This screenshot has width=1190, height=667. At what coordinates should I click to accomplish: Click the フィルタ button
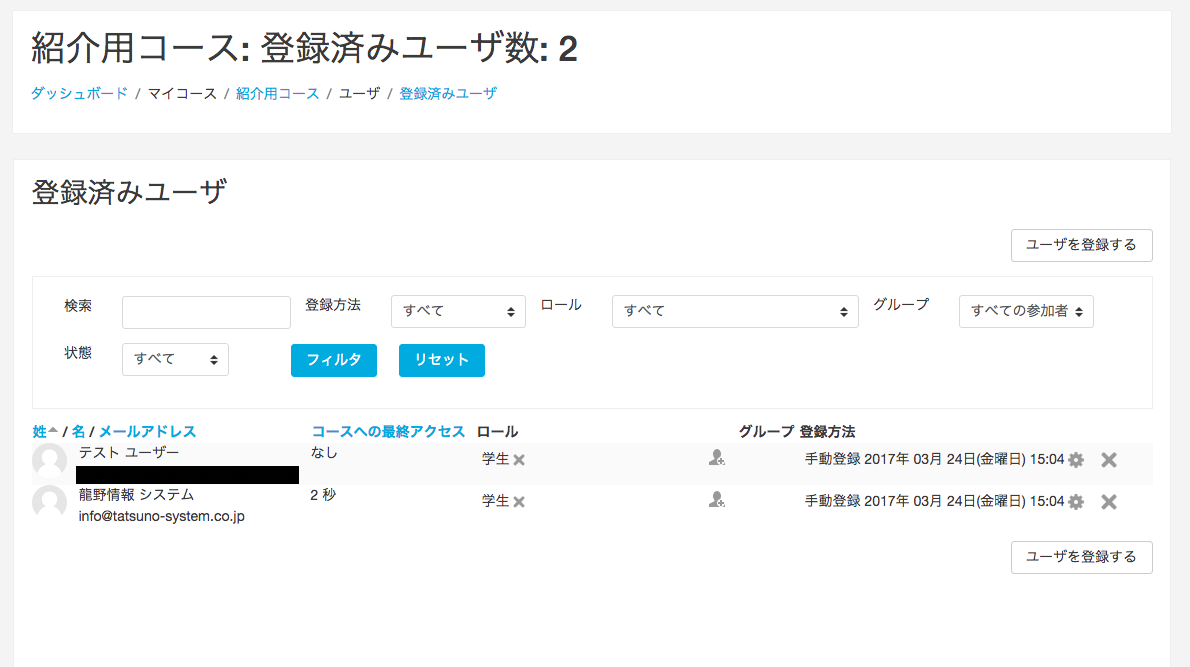tap(334, 360)
